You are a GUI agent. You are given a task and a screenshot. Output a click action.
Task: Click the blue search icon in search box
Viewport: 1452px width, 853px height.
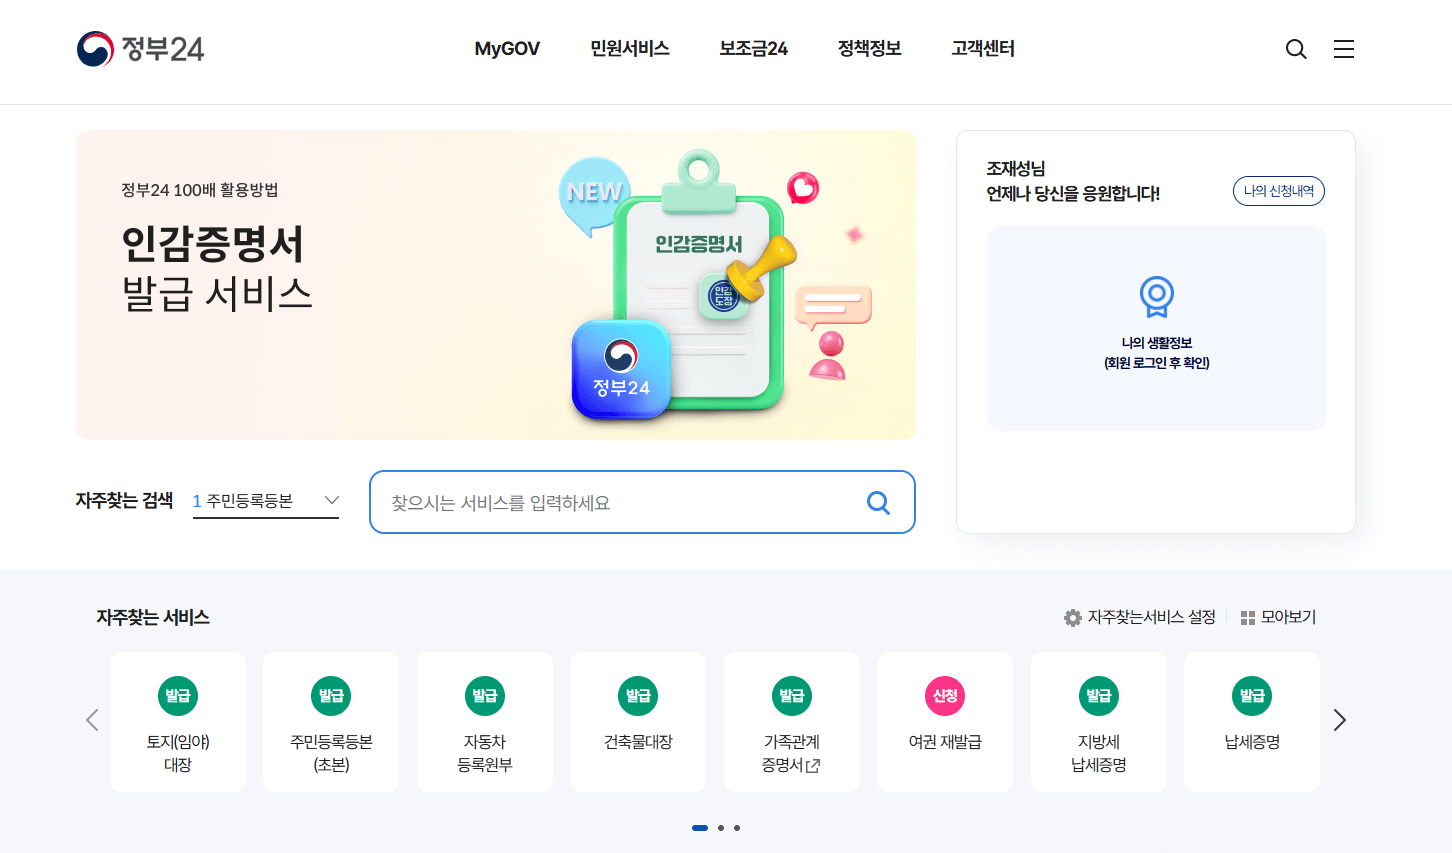878,502
